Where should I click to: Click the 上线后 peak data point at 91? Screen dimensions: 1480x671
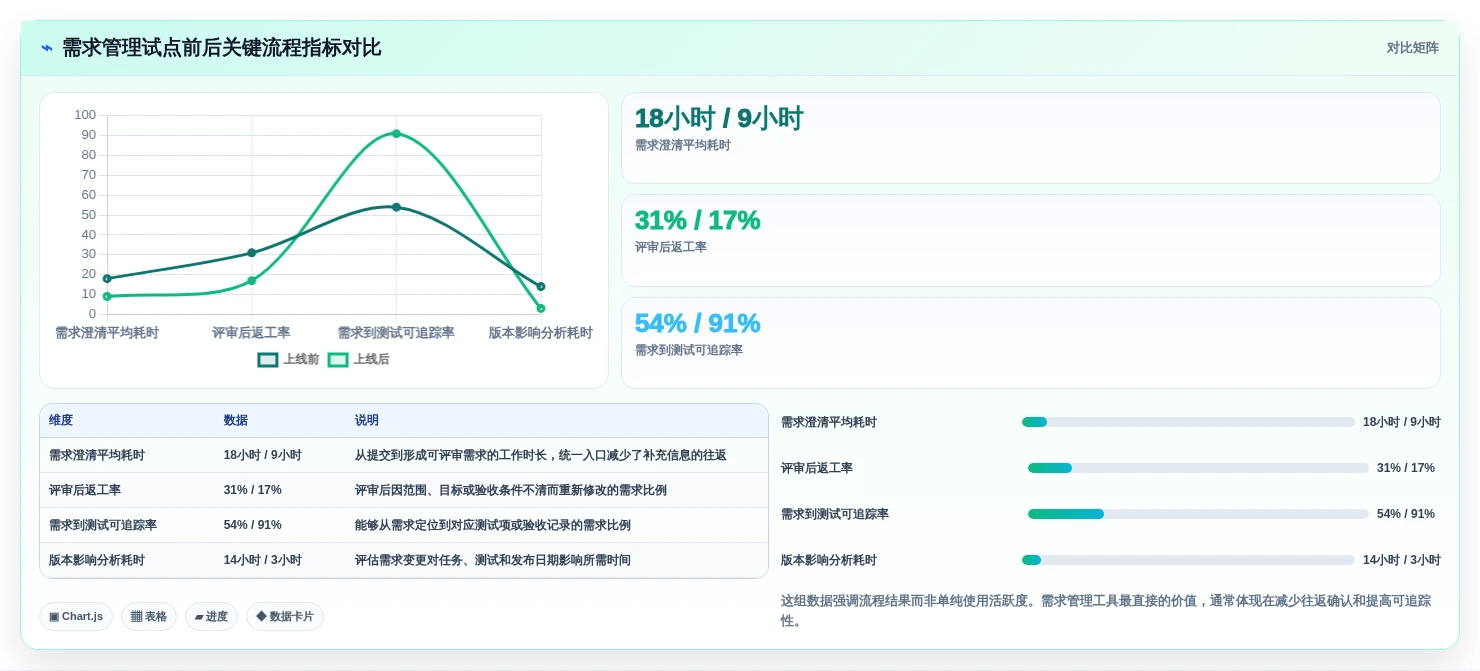(x=396, y=134)
